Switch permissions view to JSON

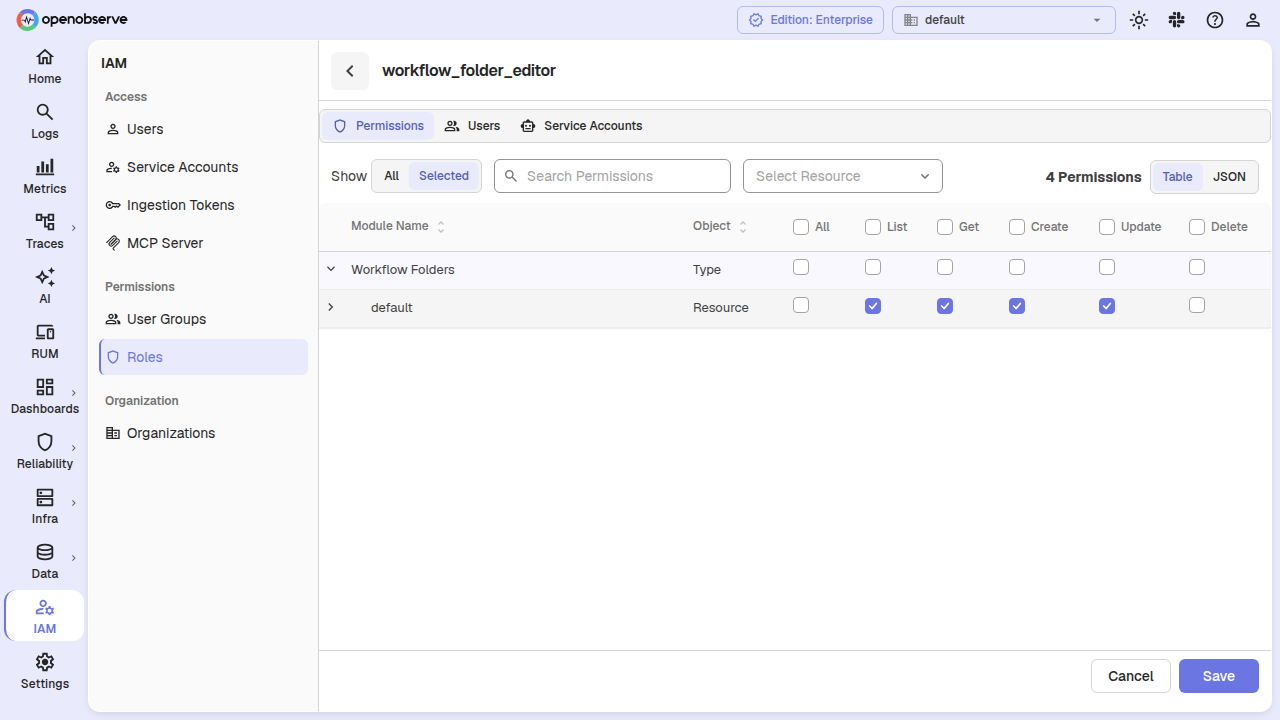coord(1230,177)
